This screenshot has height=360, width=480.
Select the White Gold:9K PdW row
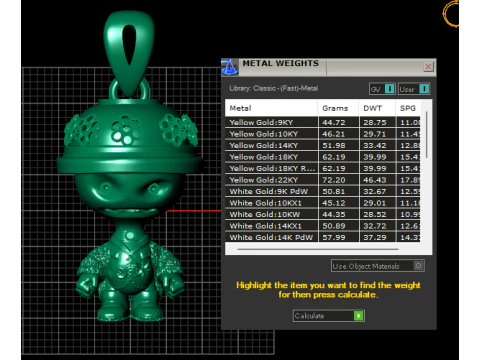[323, 191]
